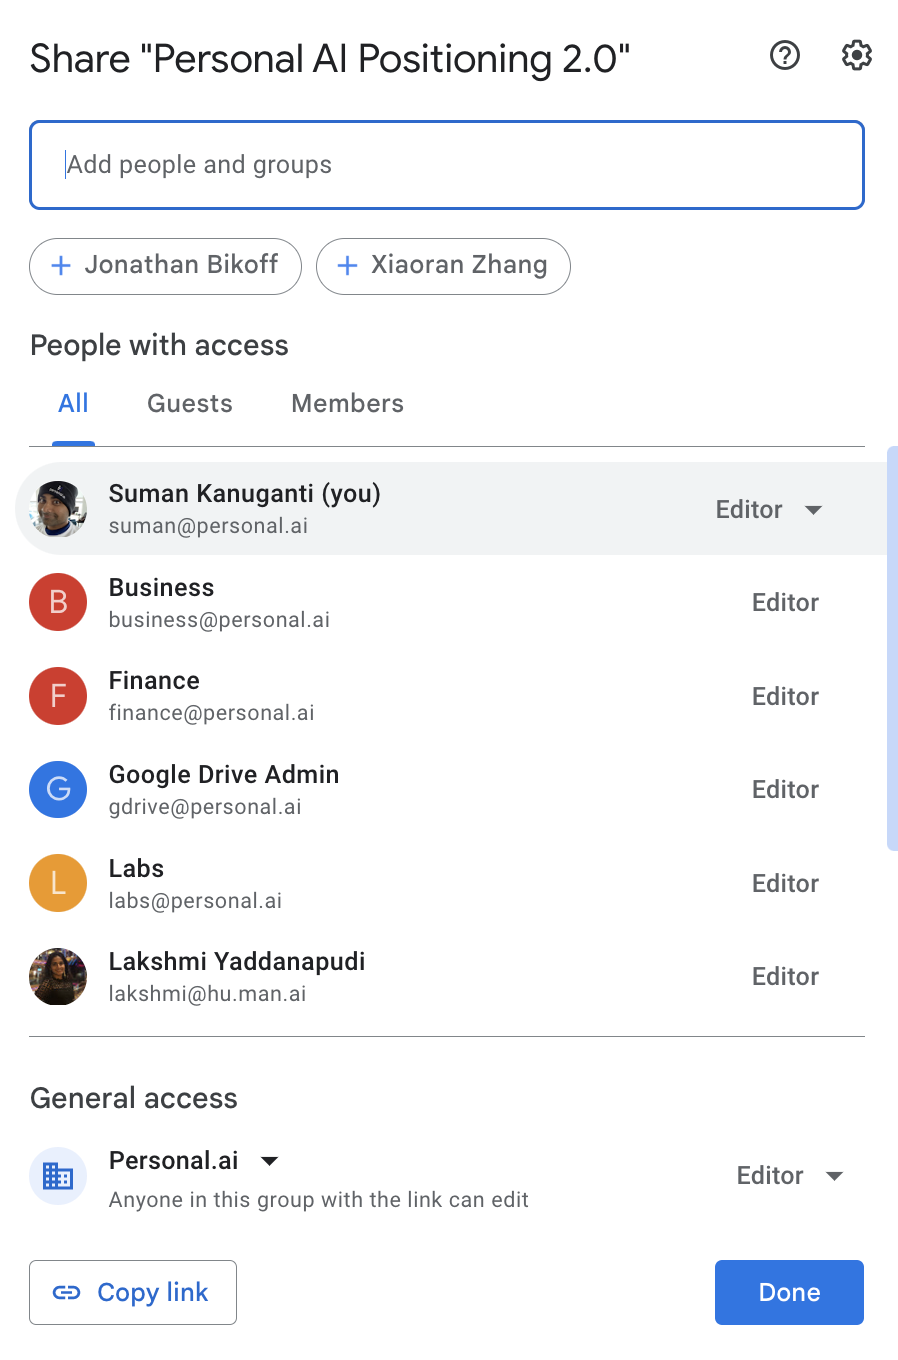
Task: Open share settings gear icon
Action: (x=857, y=56)
